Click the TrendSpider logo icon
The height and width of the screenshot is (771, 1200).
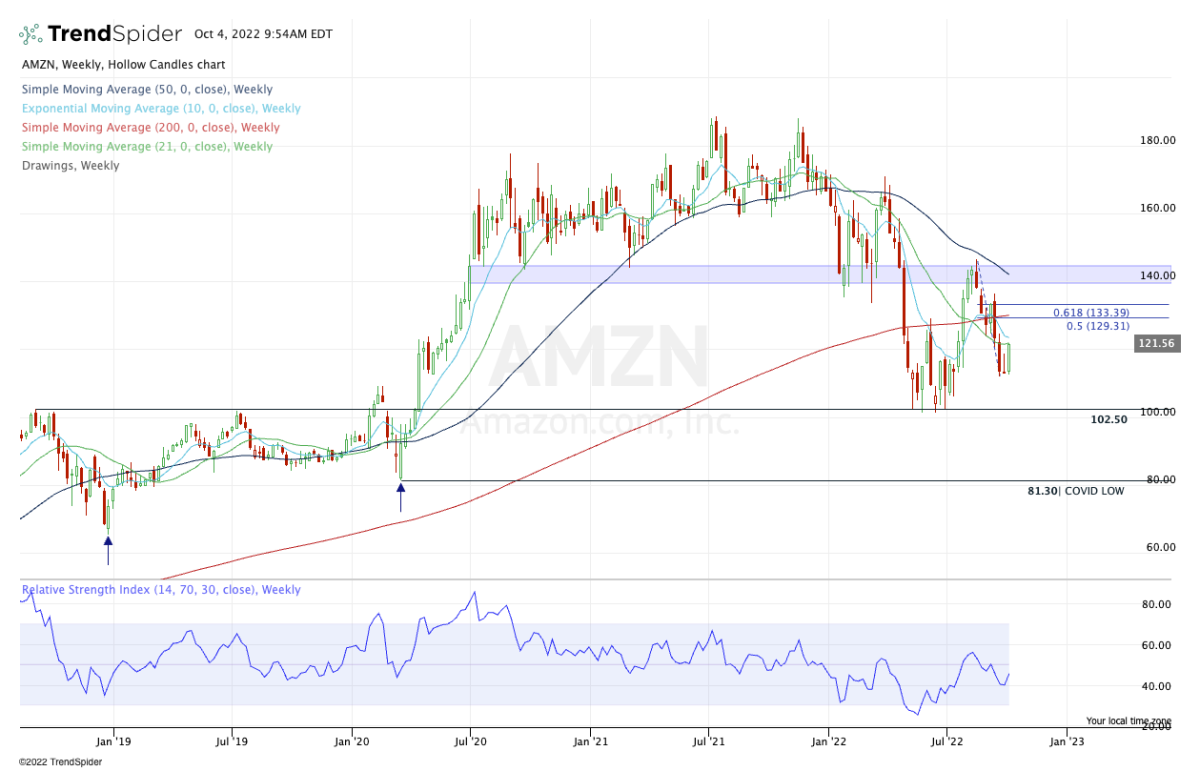click(x=33, y=34)
